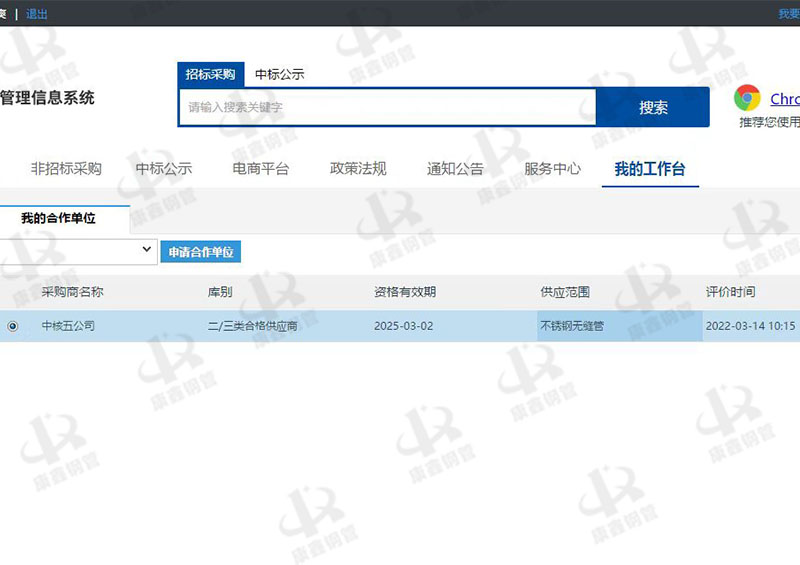Select the 我的工作台 navigation item
Screen dimensions: 800x565
(x=650, y=169)
